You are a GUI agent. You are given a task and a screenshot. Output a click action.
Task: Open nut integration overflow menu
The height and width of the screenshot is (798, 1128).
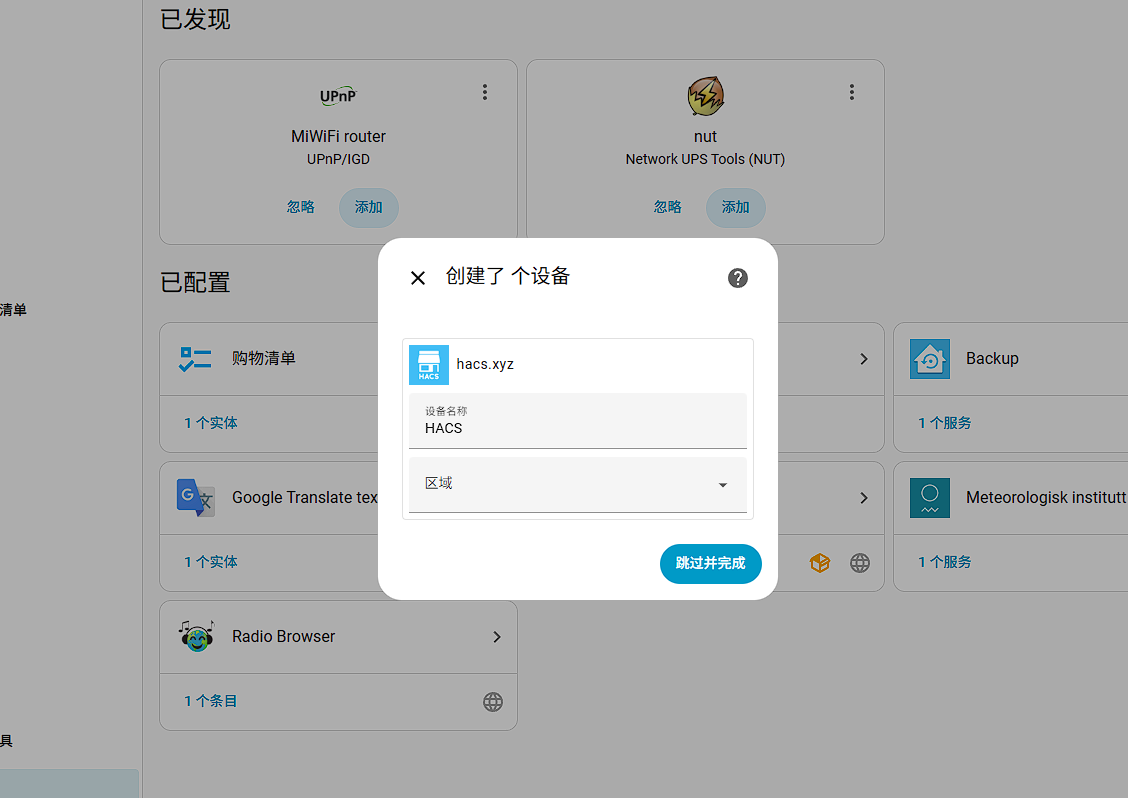coord(852,92)
